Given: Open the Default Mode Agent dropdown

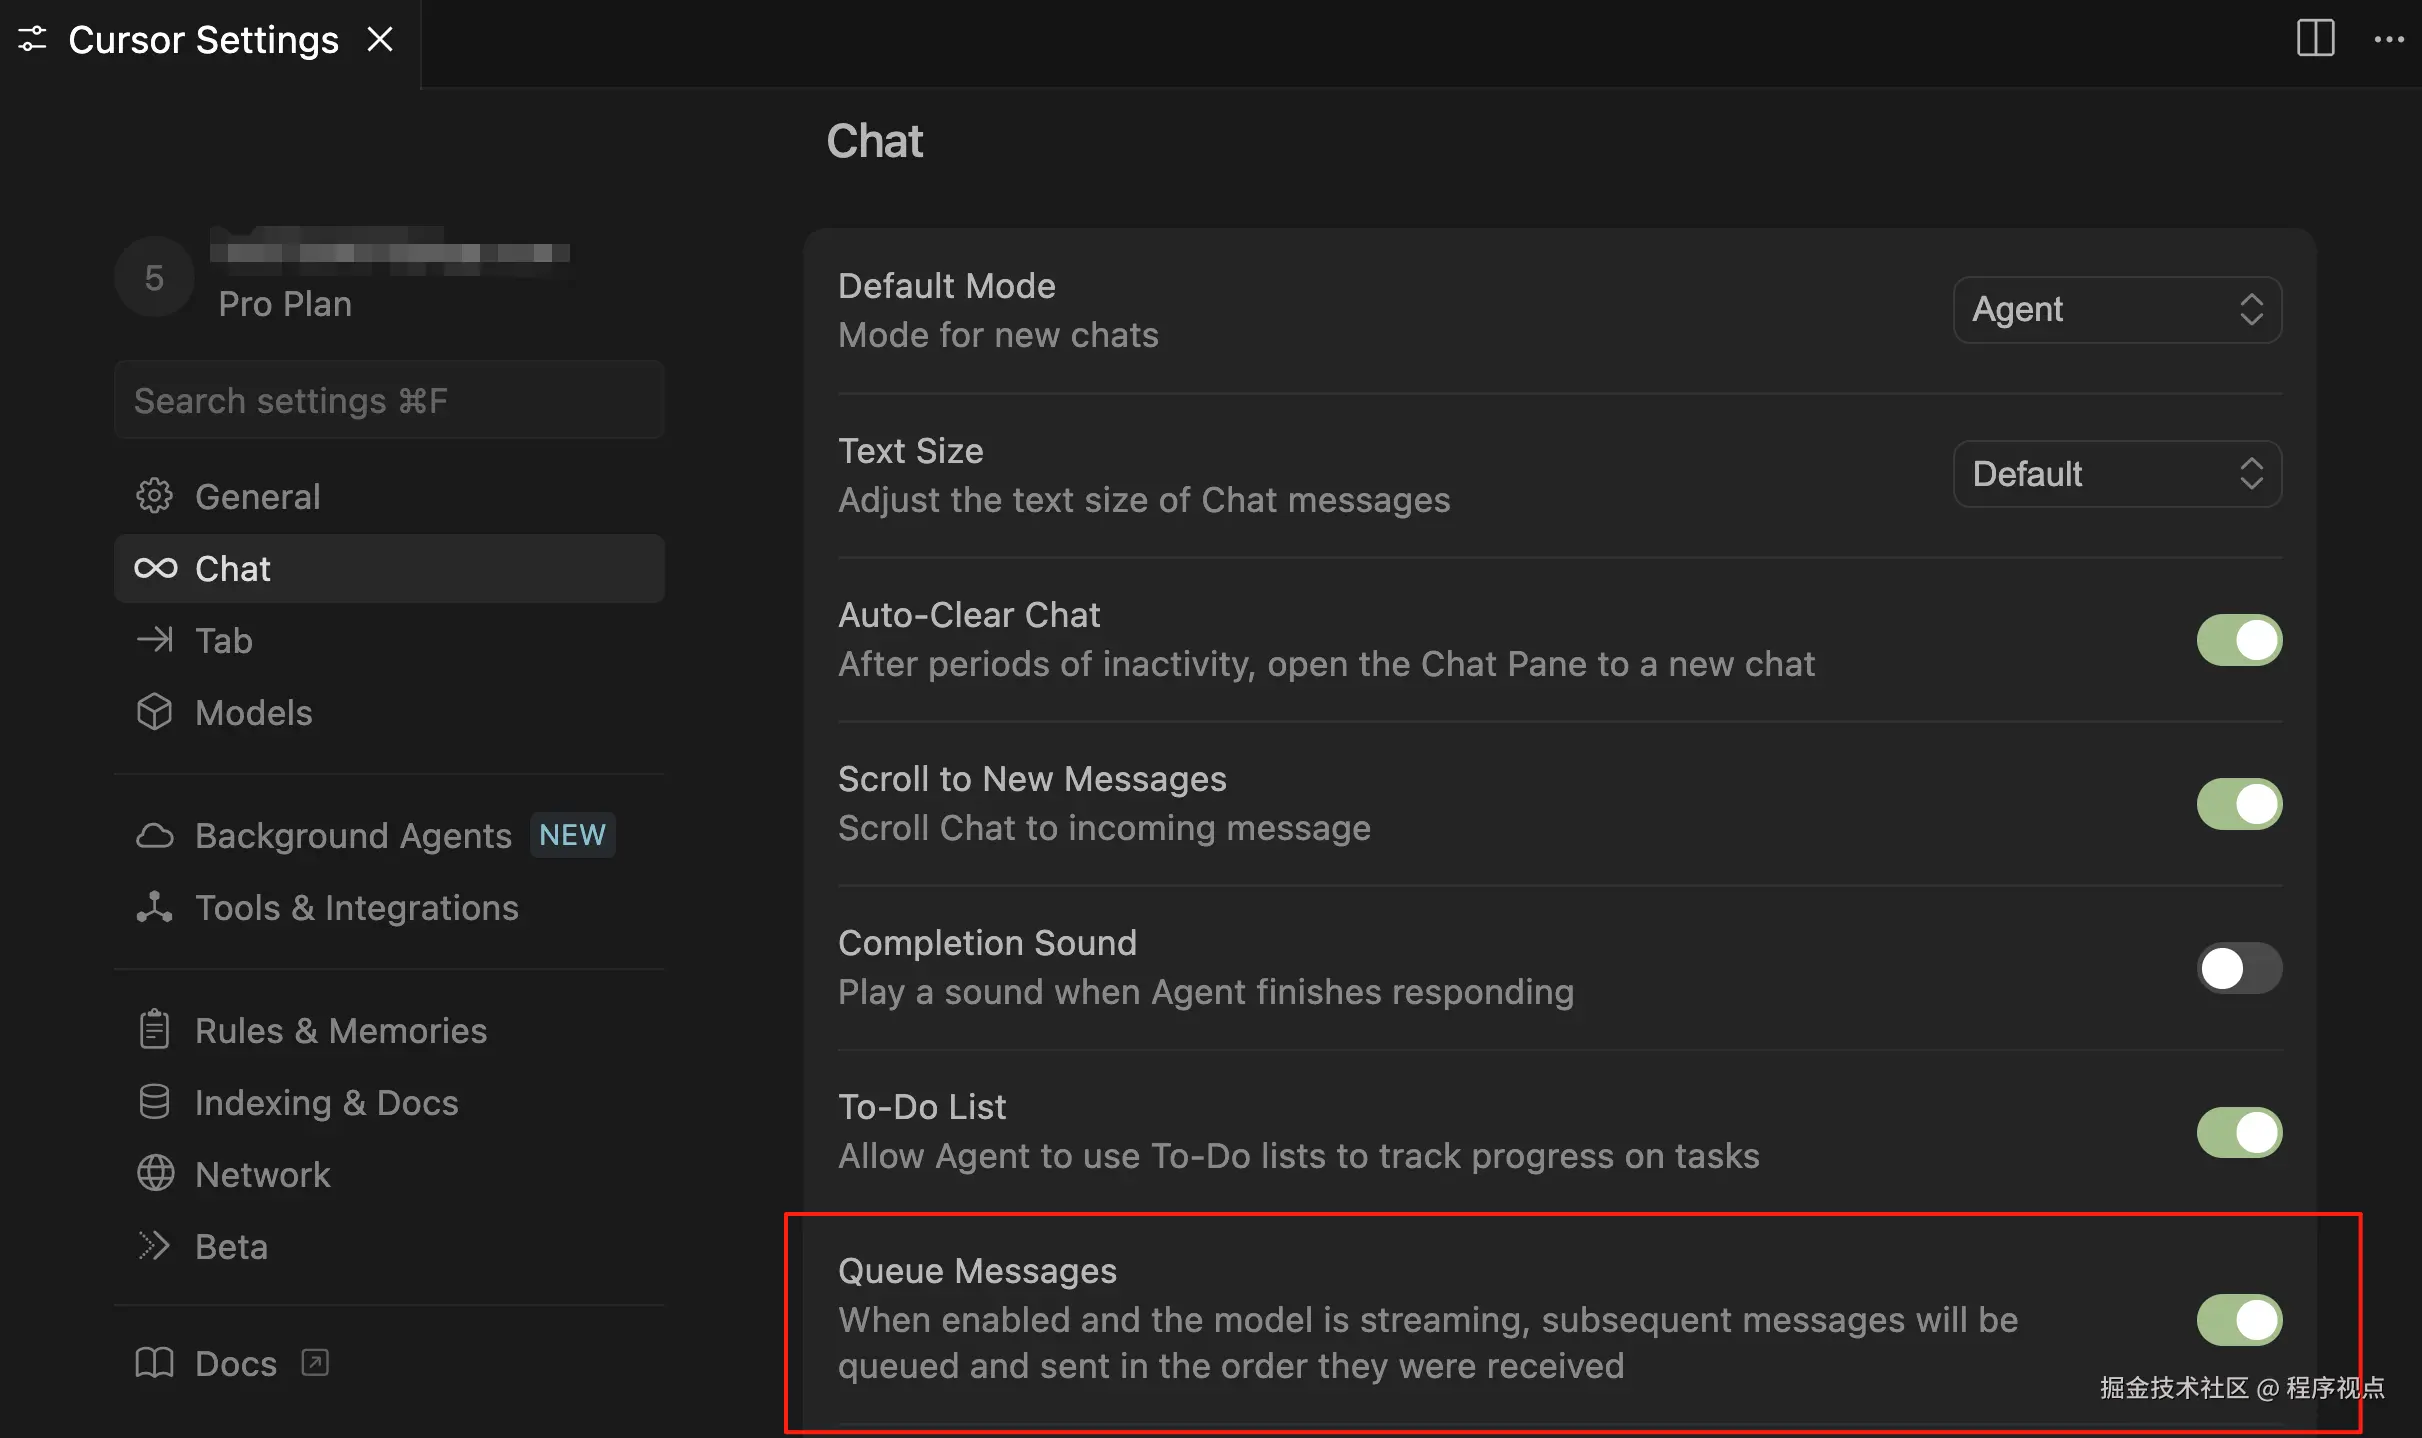Looking at the screenshot, I should [x=2116, y=310].
